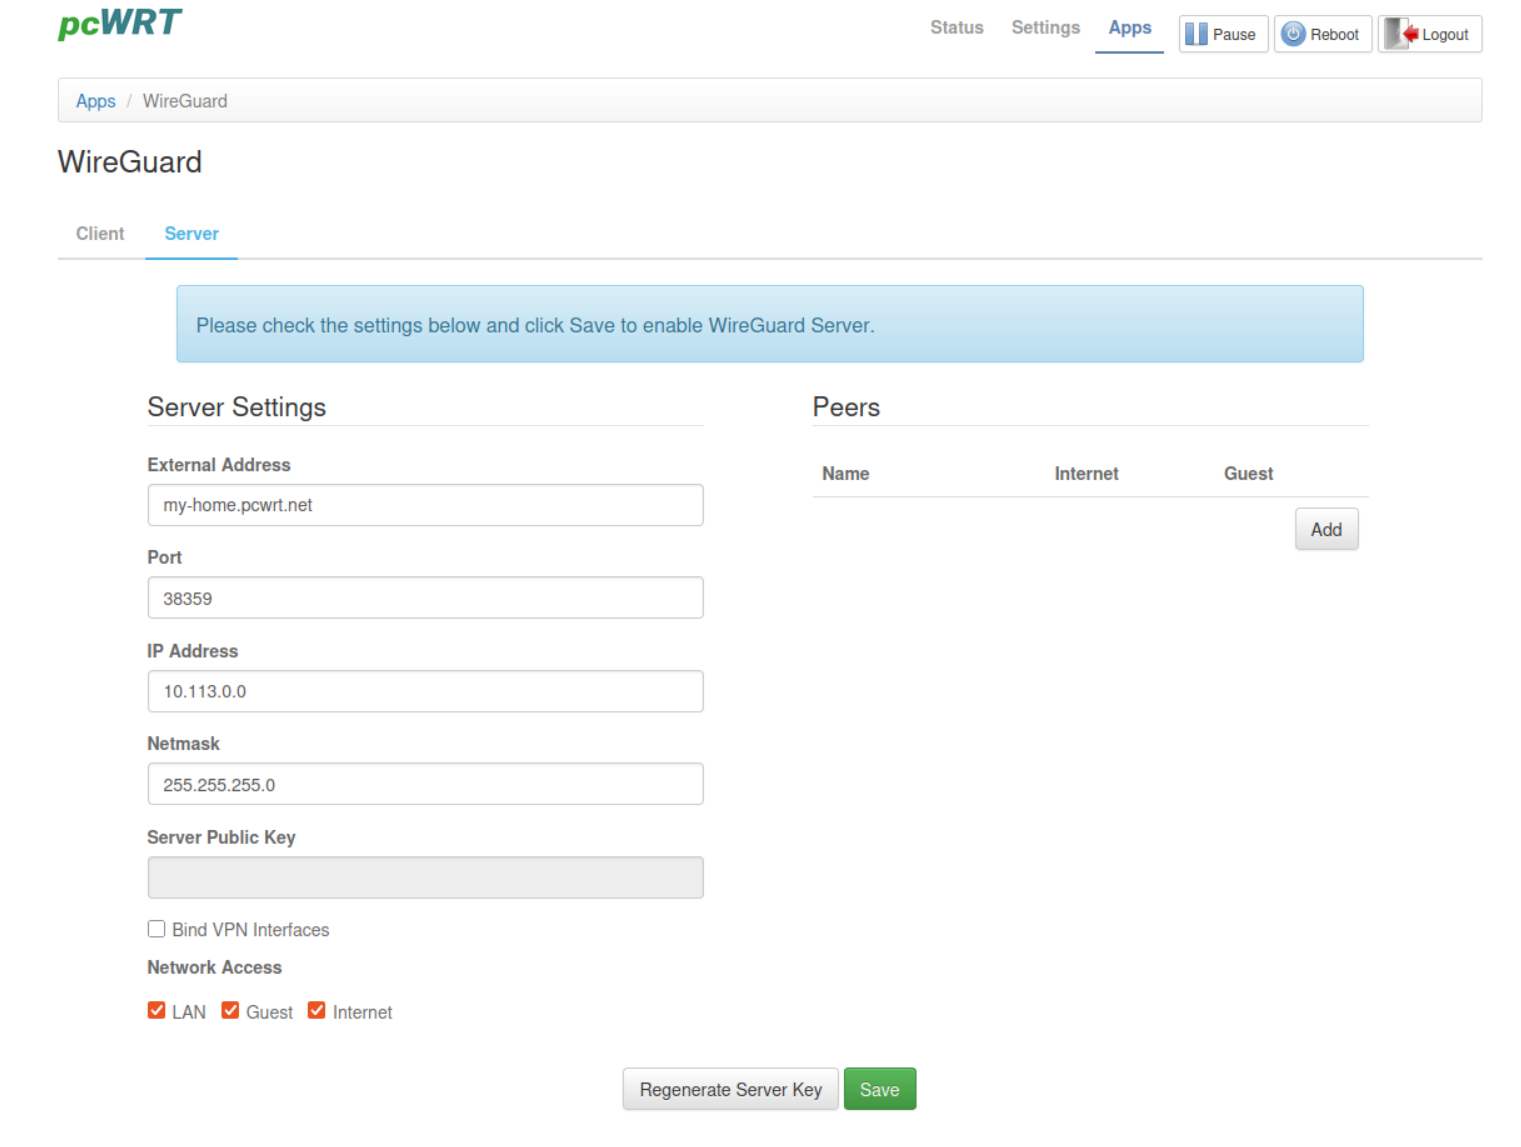Select the Netmask text field
1521x1147 pixels.
point(425,784)
